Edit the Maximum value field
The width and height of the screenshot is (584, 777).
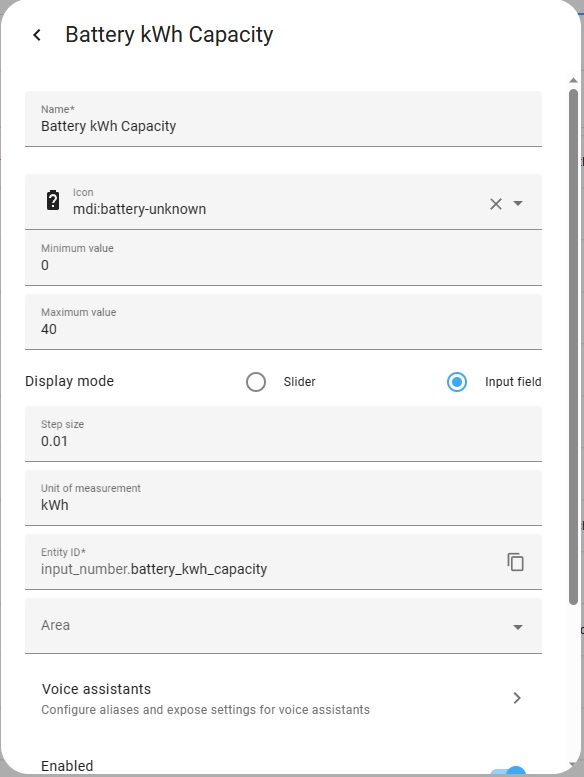pyautogui.click(x=283, y=322)
